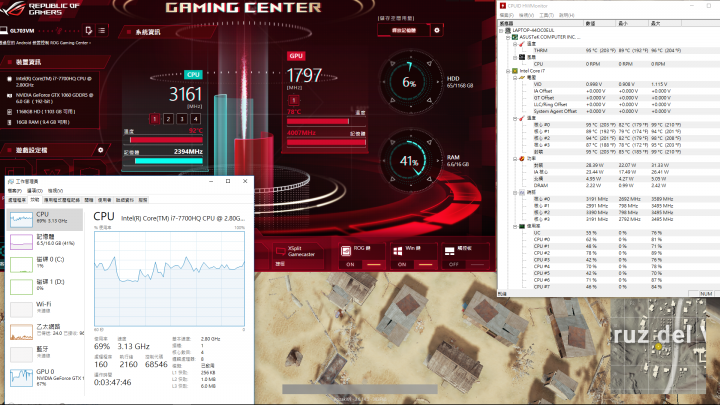Collapse the Intel Core i7 node

(x=508, y=71)
